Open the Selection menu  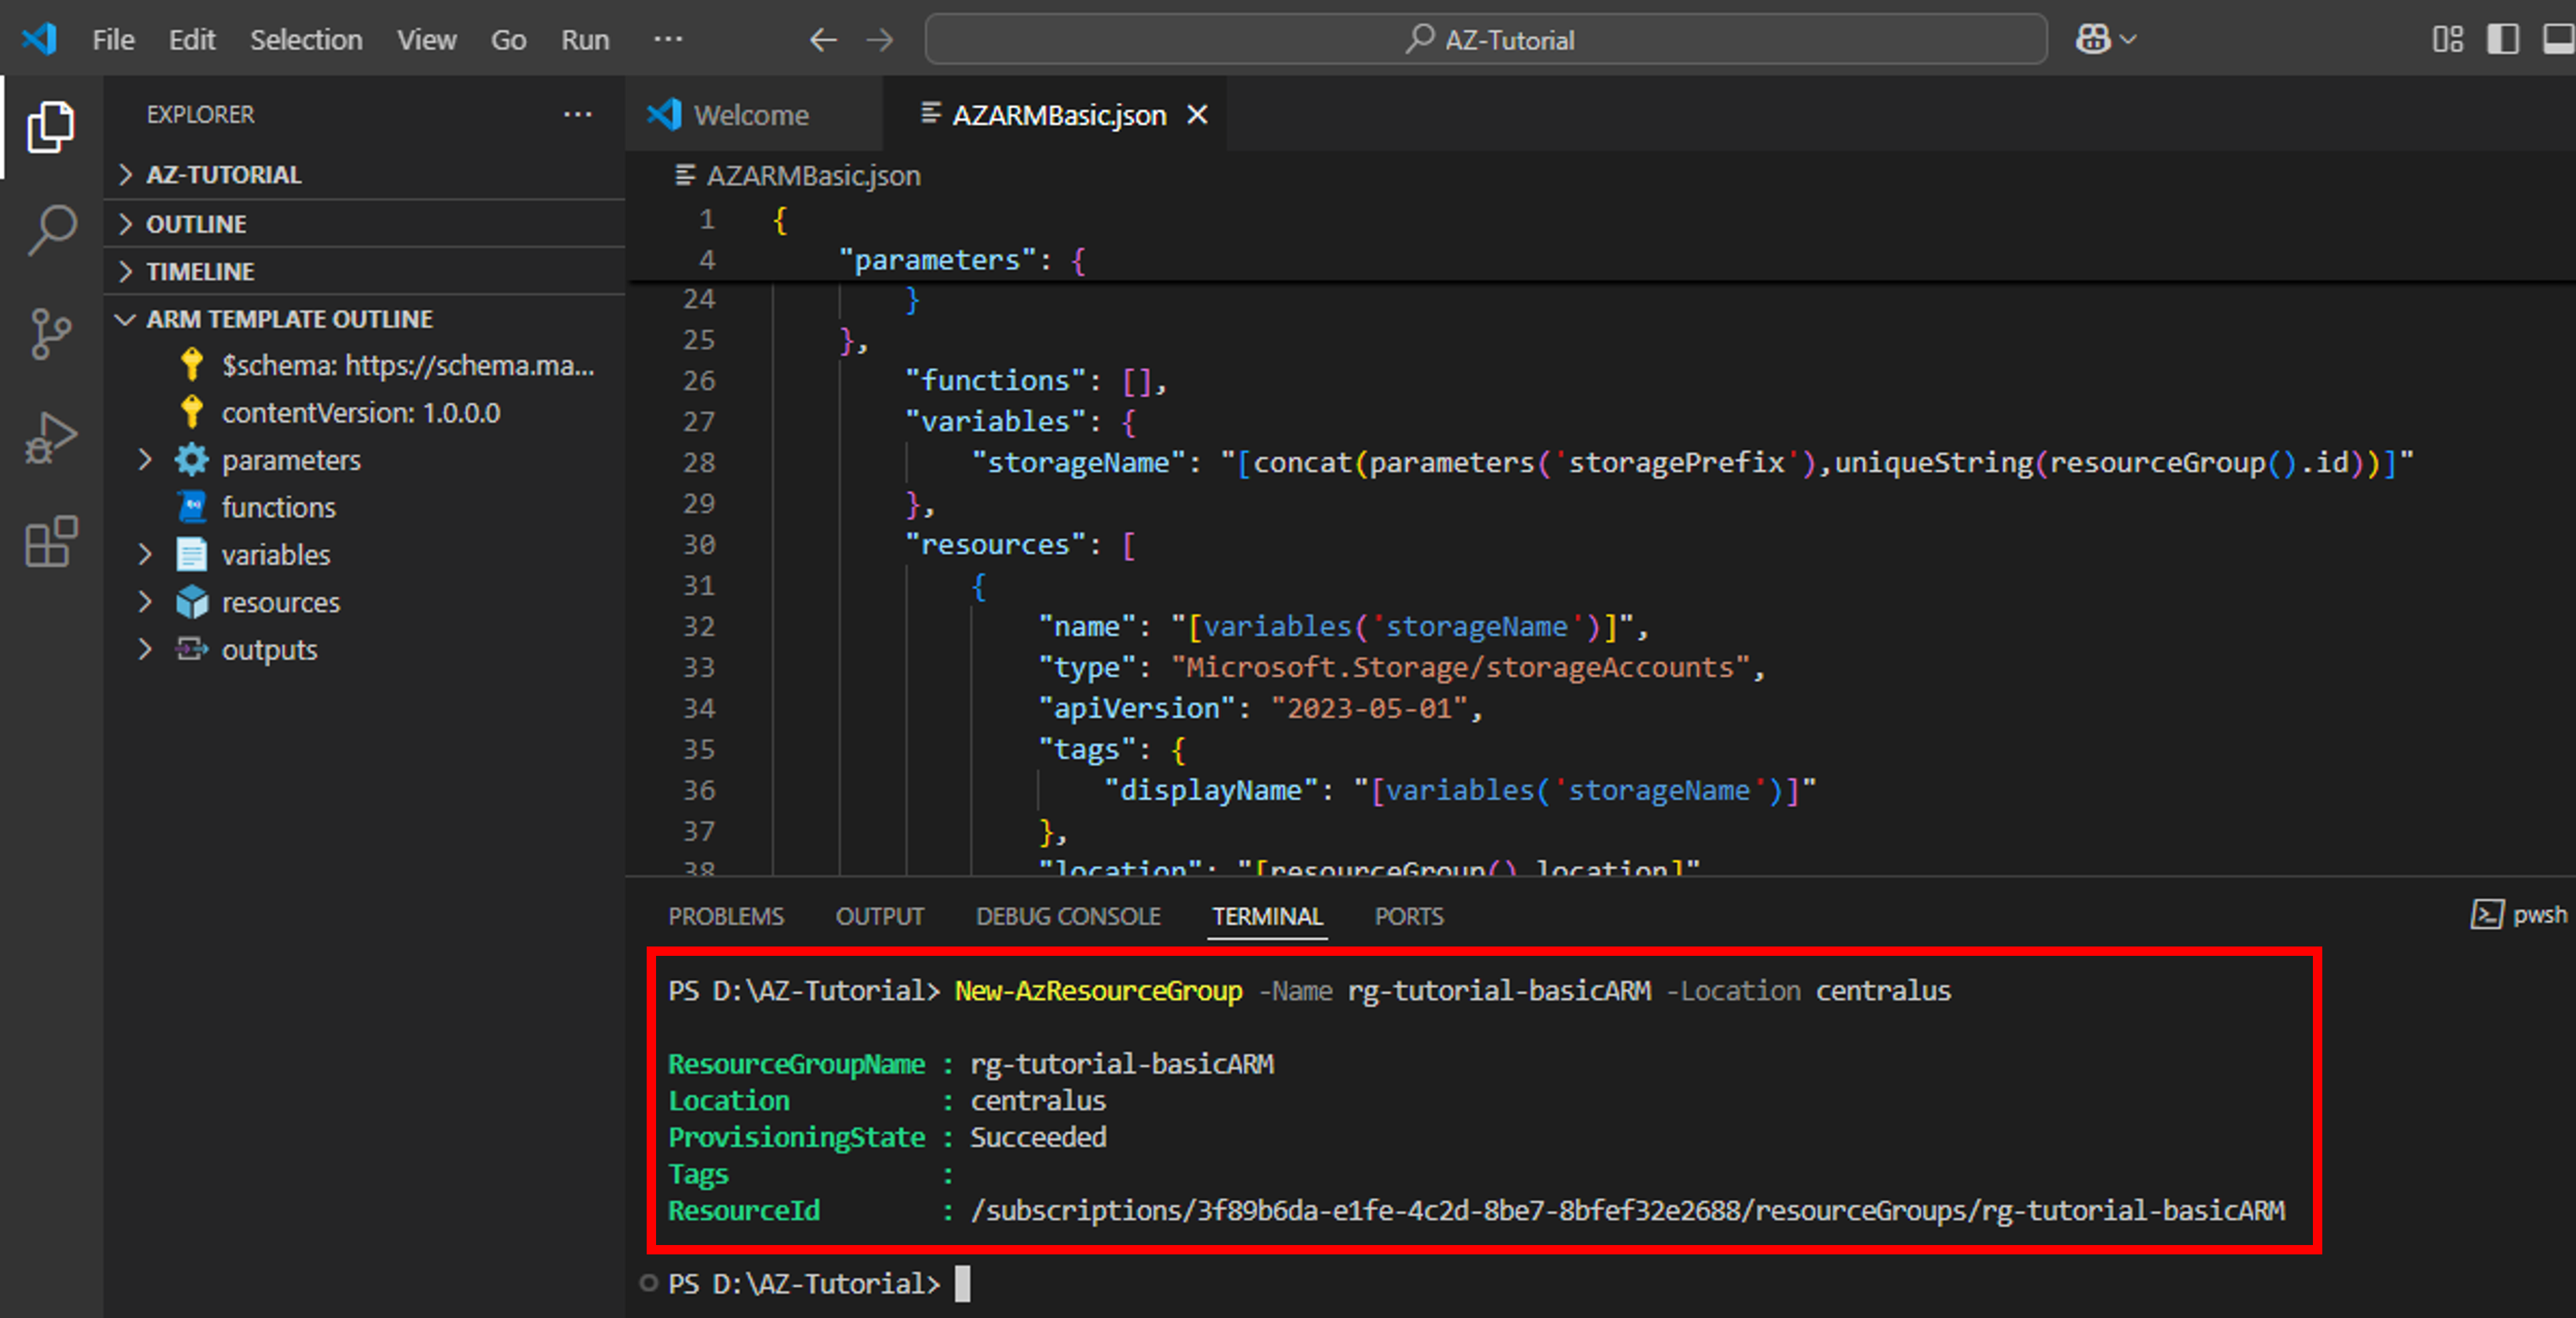305,40
